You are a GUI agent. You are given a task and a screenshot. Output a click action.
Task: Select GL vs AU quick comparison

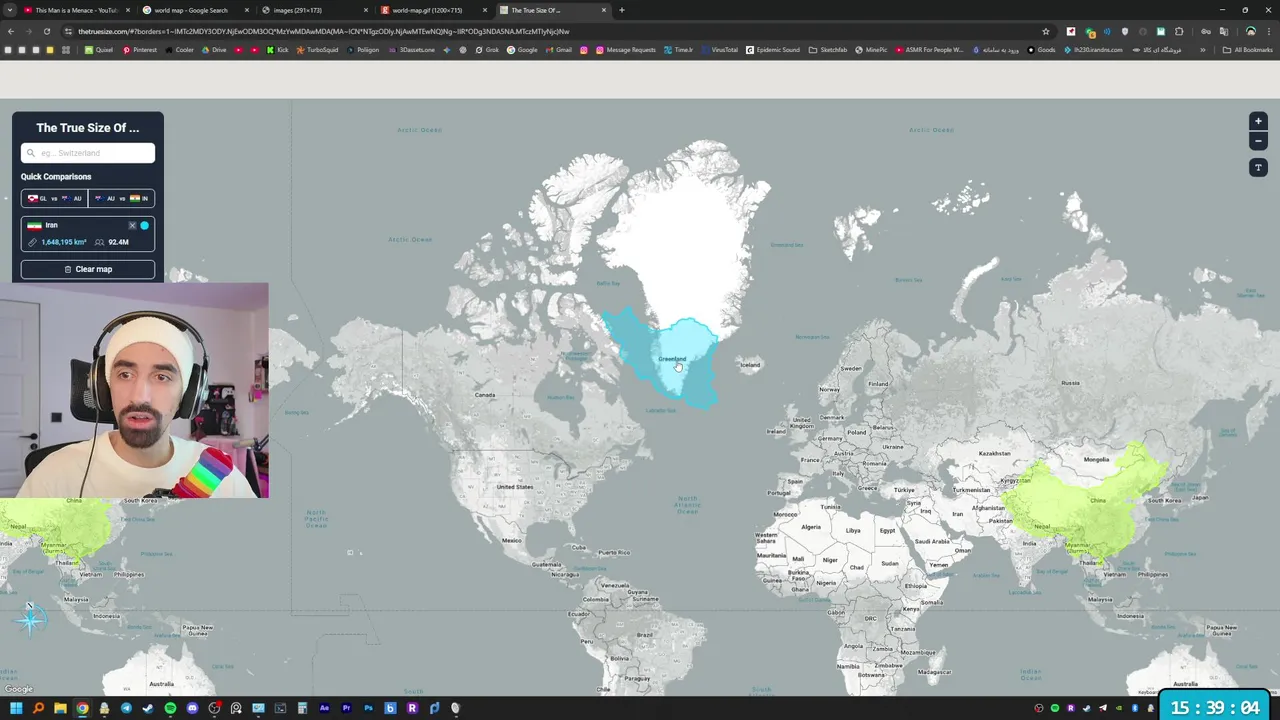54,198
